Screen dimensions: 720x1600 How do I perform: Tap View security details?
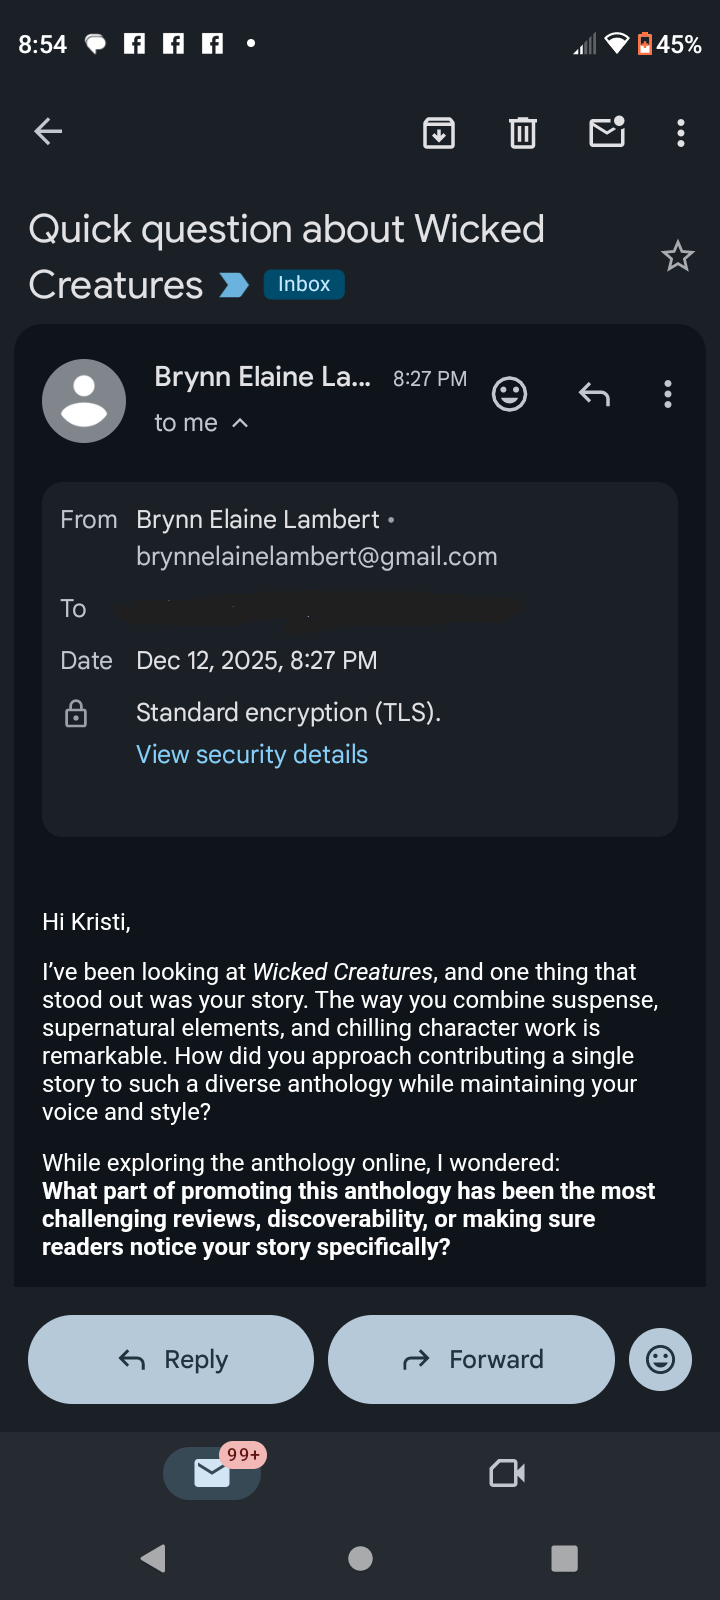(251, 753)
